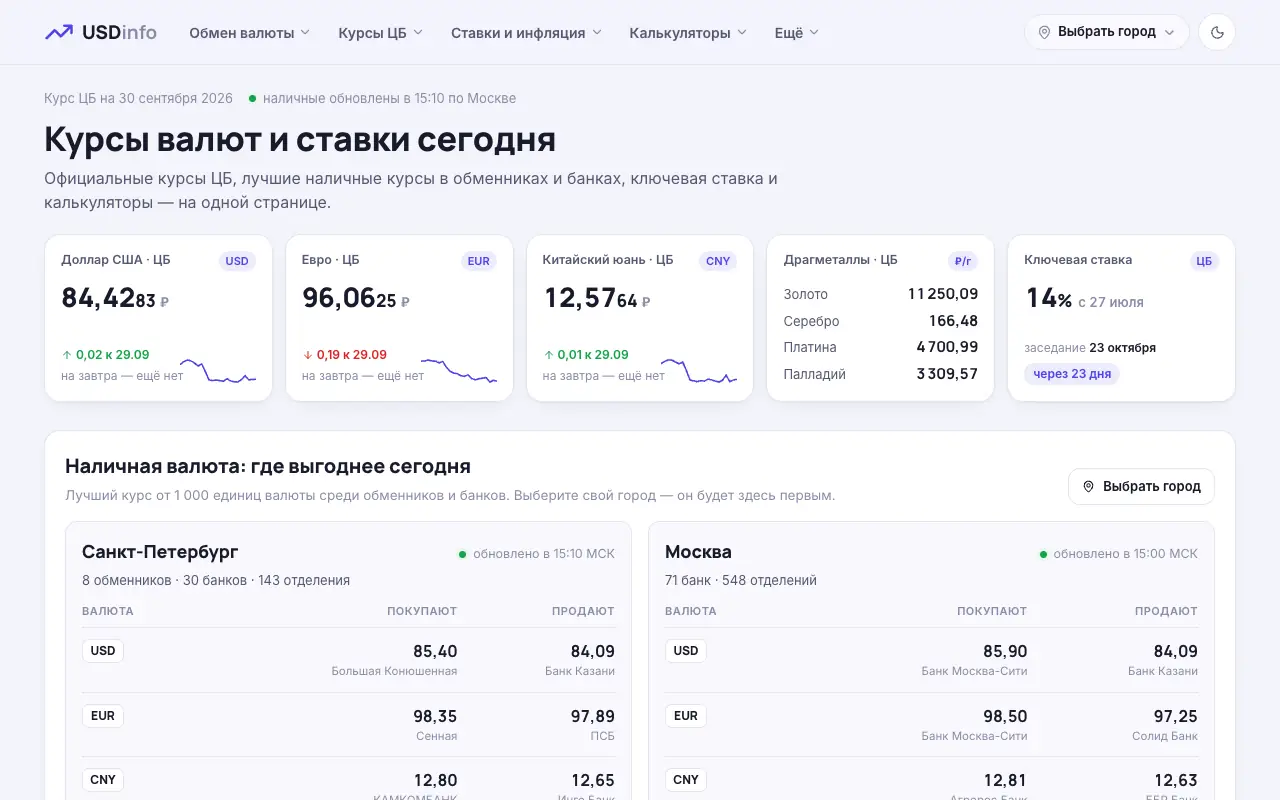Open the Китайский юань · ЦБ card

(640, 318)
